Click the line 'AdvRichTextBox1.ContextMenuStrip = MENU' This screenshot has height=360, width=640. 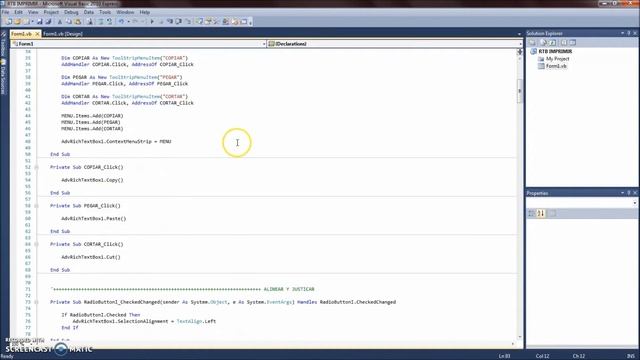(x=116, y=142)
